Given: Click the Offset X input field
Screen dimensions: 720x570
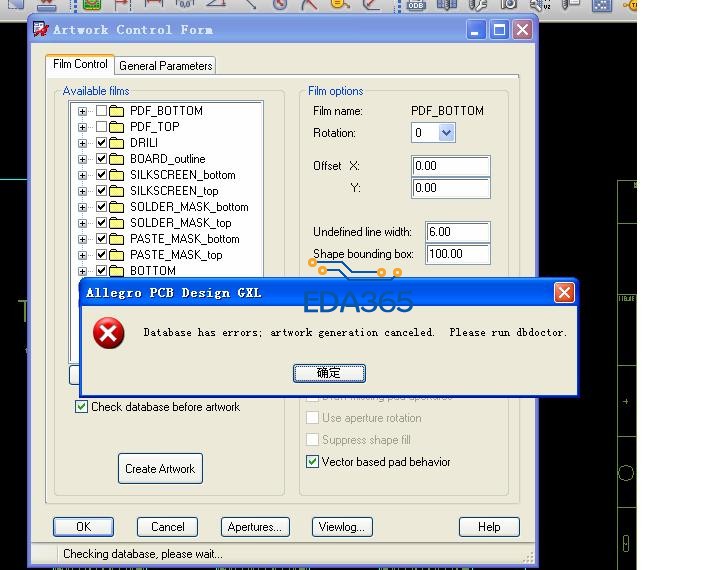Looking at the screenshot, I should click(450, 166).
